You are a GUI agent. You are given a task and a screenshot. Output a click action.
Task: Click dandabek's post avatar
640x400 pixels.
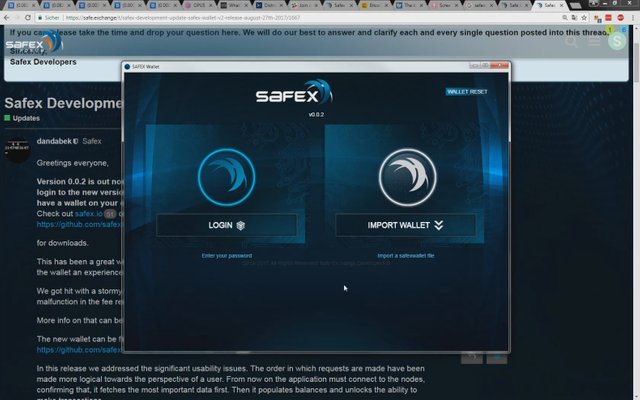tap(18, 148)
